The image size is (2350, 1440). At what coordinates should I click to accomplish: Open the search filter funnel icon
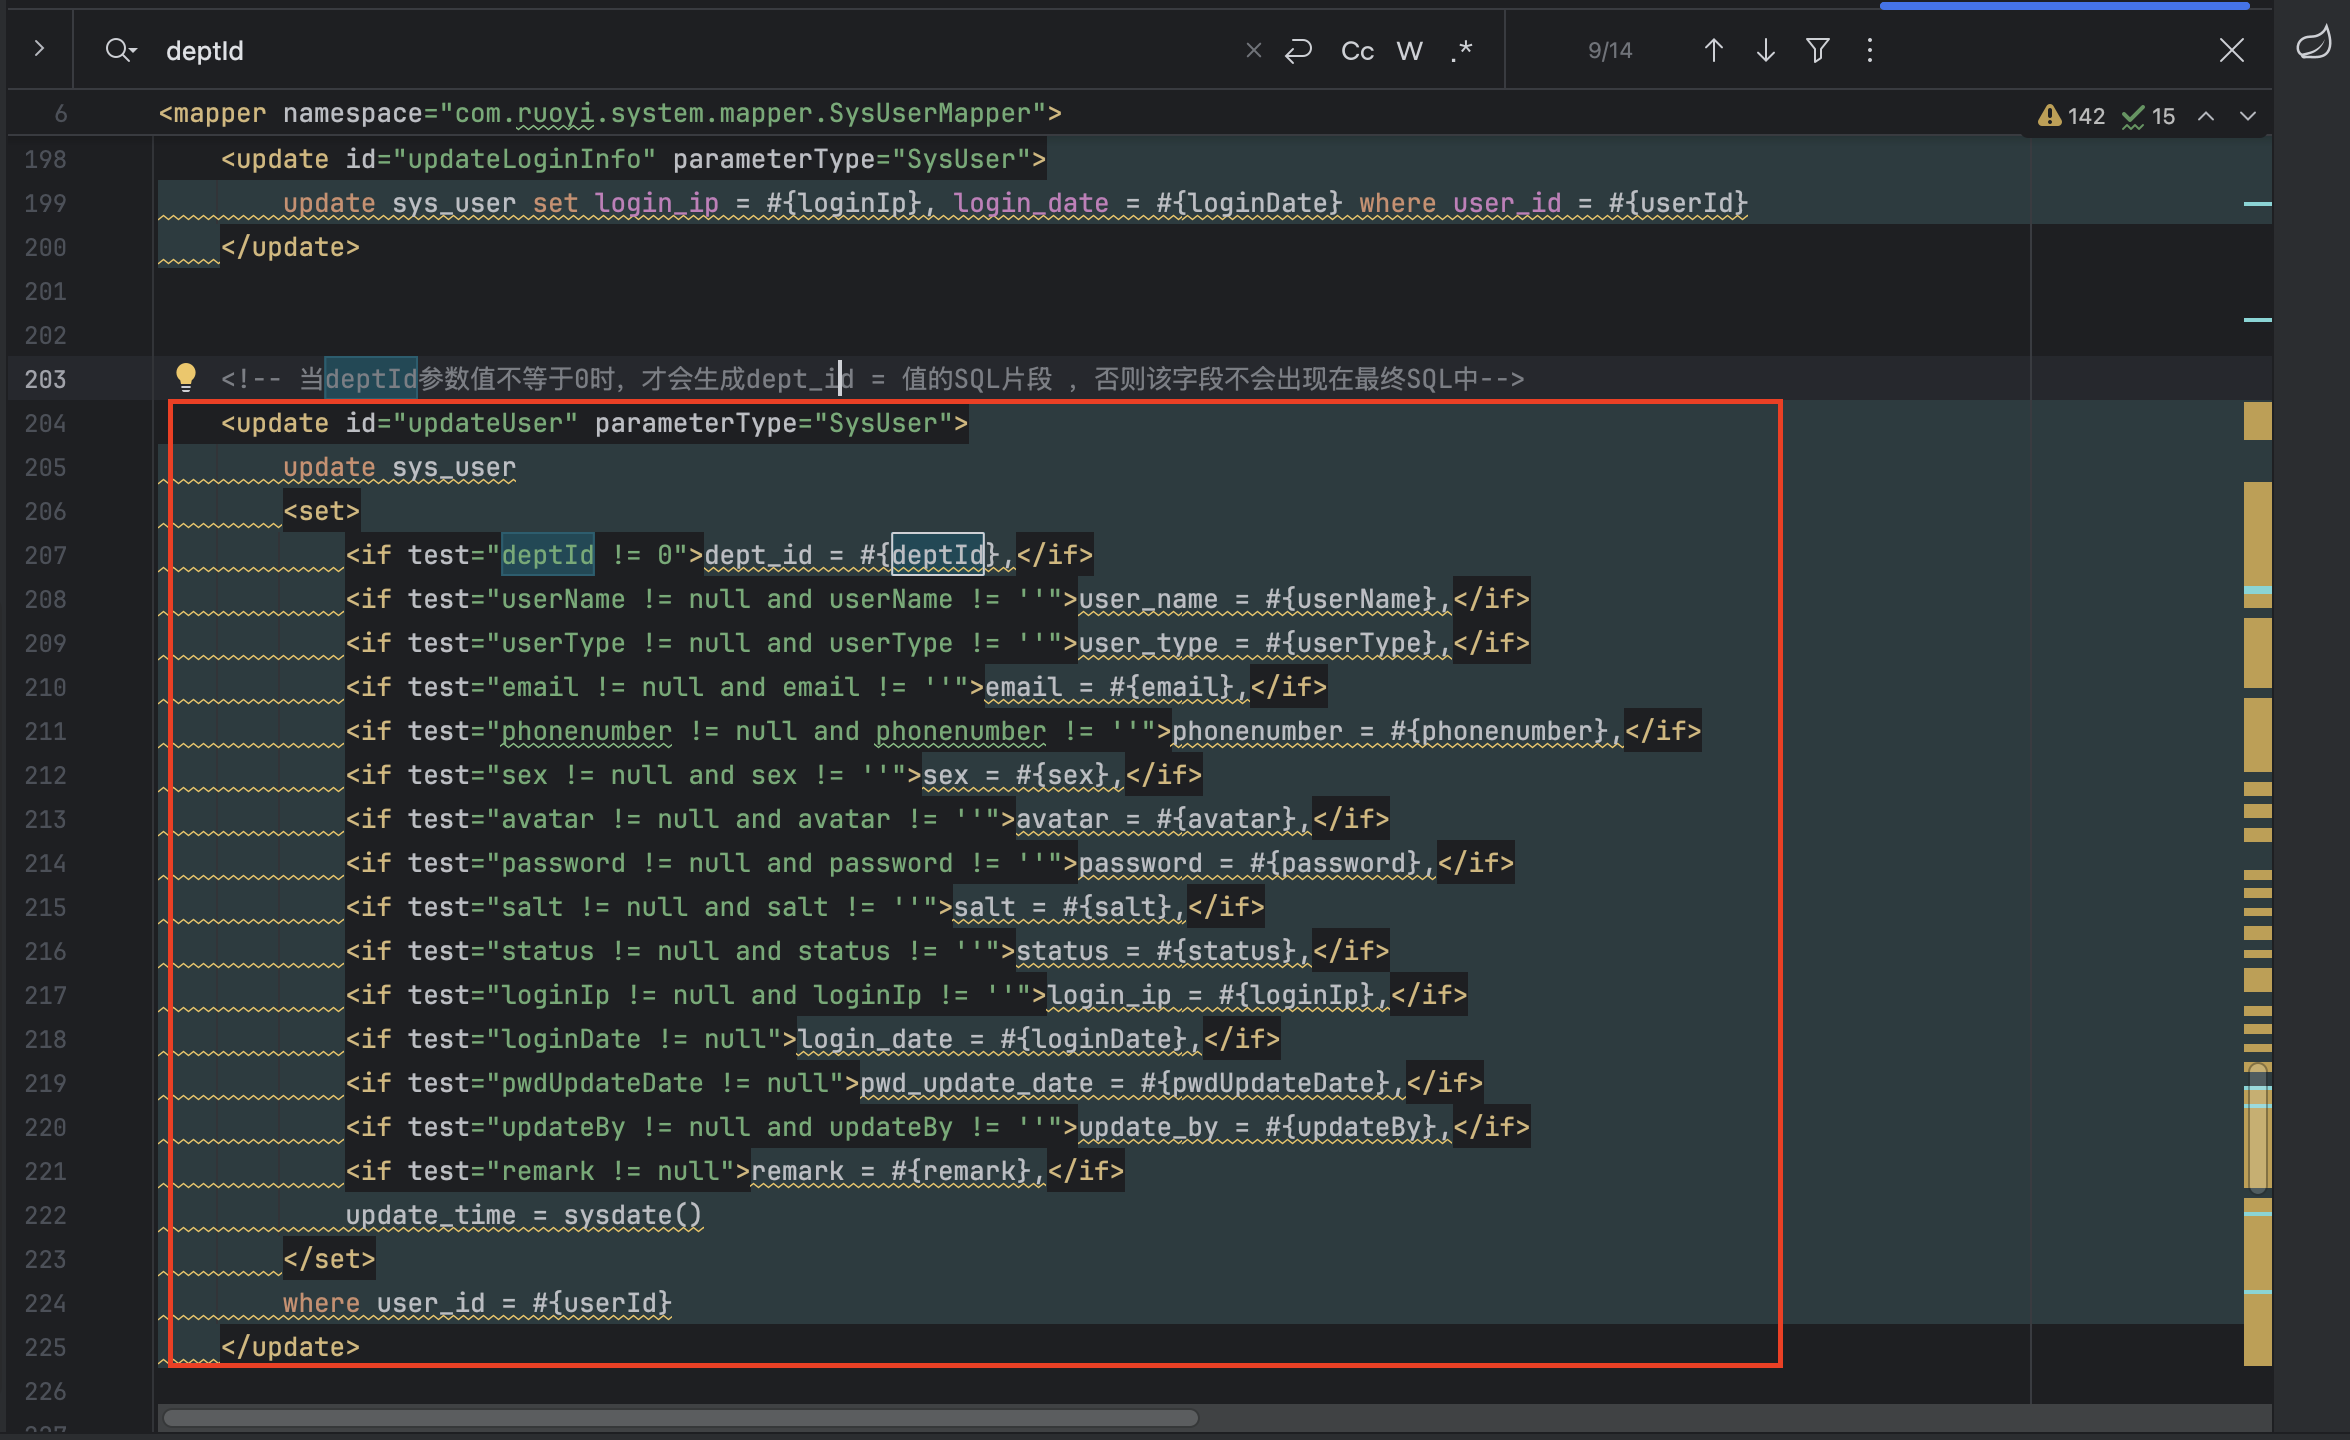[x=1818, y=50]
